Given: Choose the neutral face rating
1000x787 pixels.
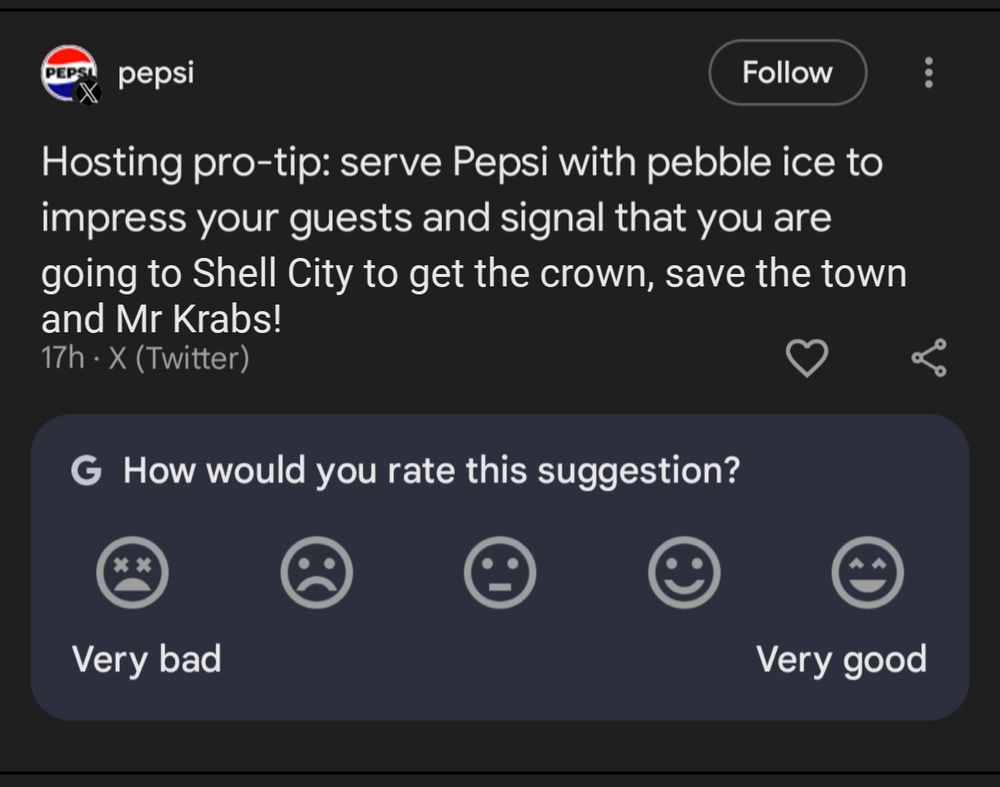Looking at the screenshot, I should [500, 573].
